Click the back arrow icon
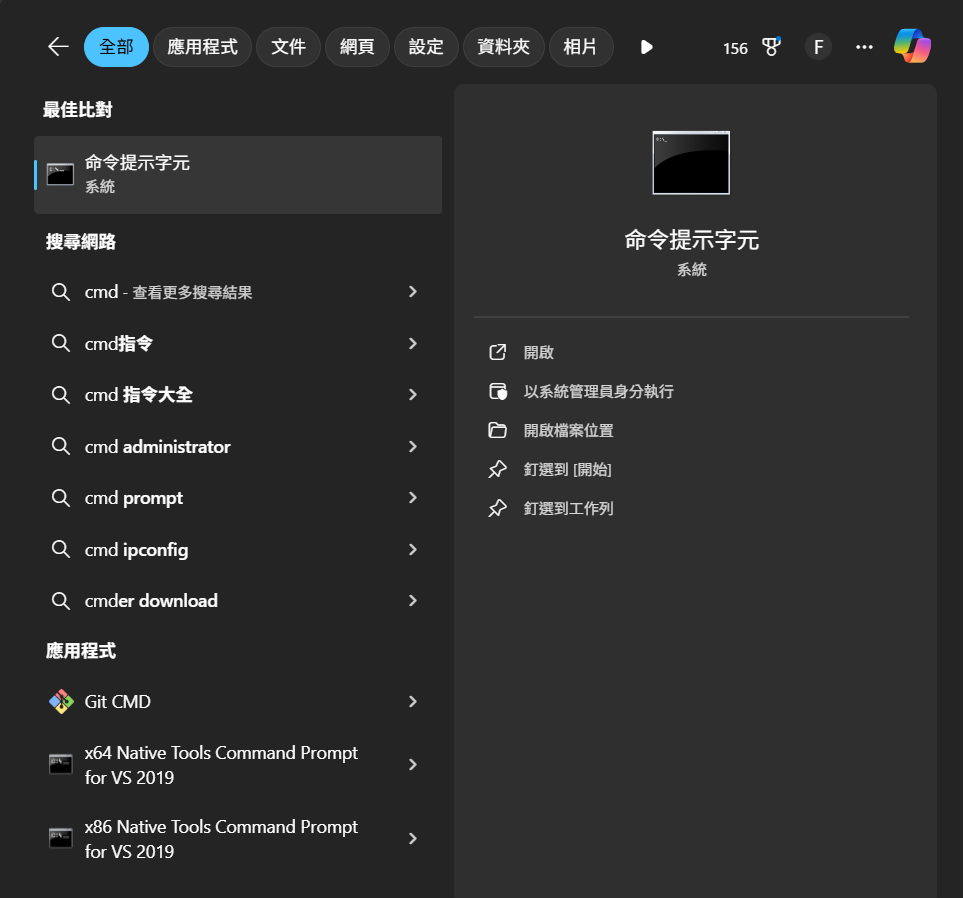 pyautogui.click(x=58, y=47)
